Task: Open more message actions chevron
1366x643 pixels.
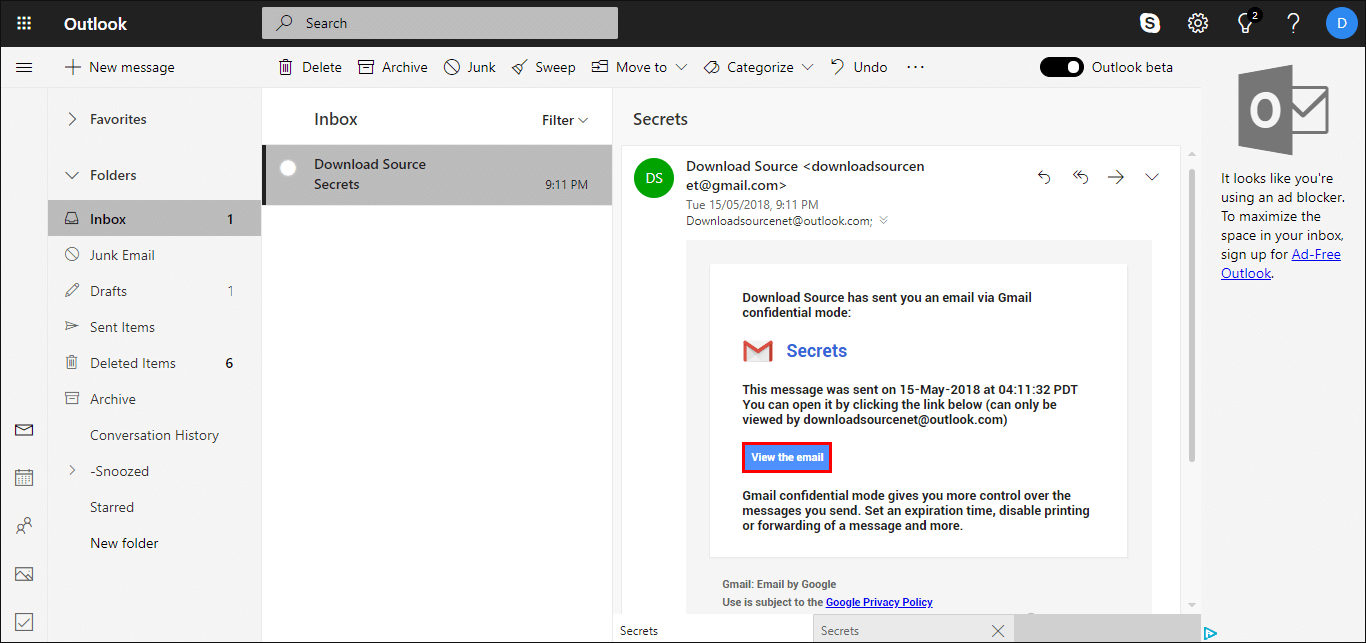Action: (1152, 177)
